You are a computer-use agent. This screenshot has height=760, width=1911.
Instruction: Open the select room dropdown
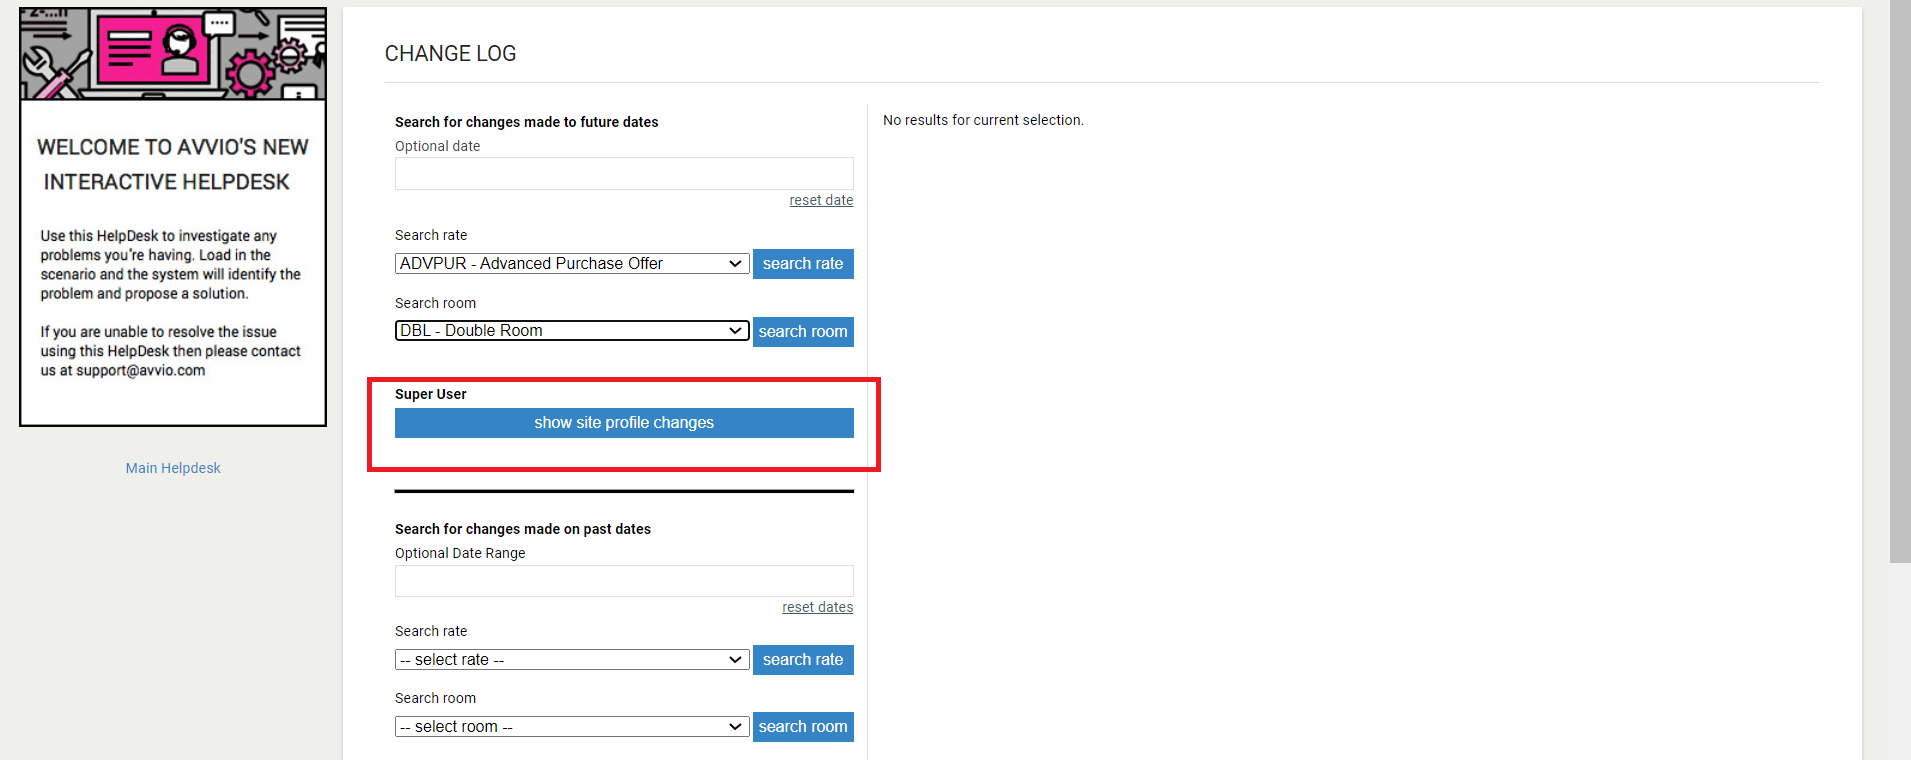tap(572, 727)
